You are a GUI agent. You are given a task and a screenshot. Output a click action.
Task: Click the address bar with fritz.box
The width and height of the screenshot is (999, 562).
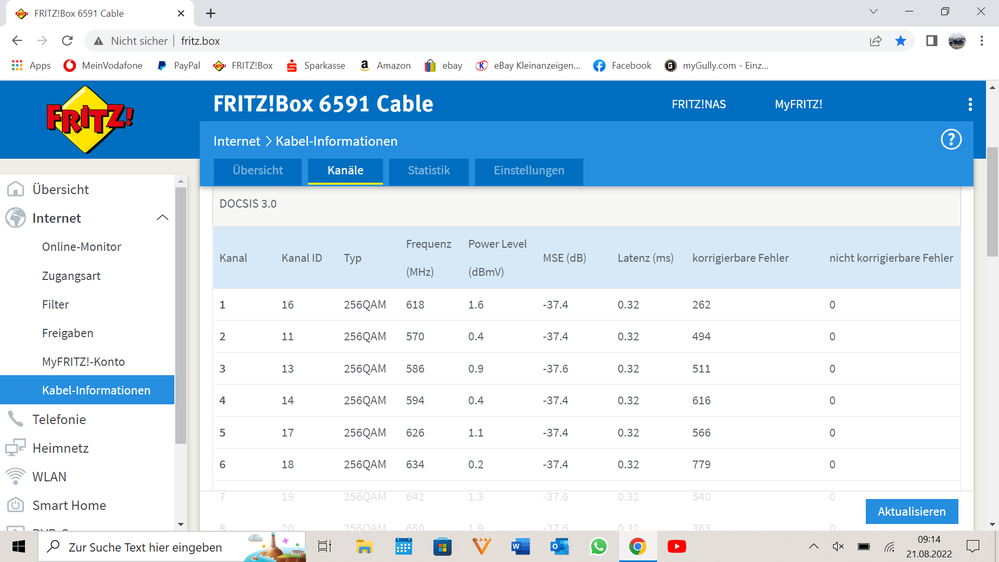[478, 41]
